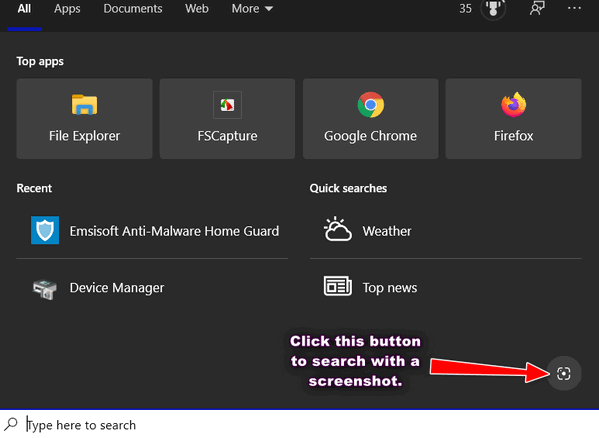Open the rewards trophy icon
This screenshot has height=438, width=599.
pos(493,8)
